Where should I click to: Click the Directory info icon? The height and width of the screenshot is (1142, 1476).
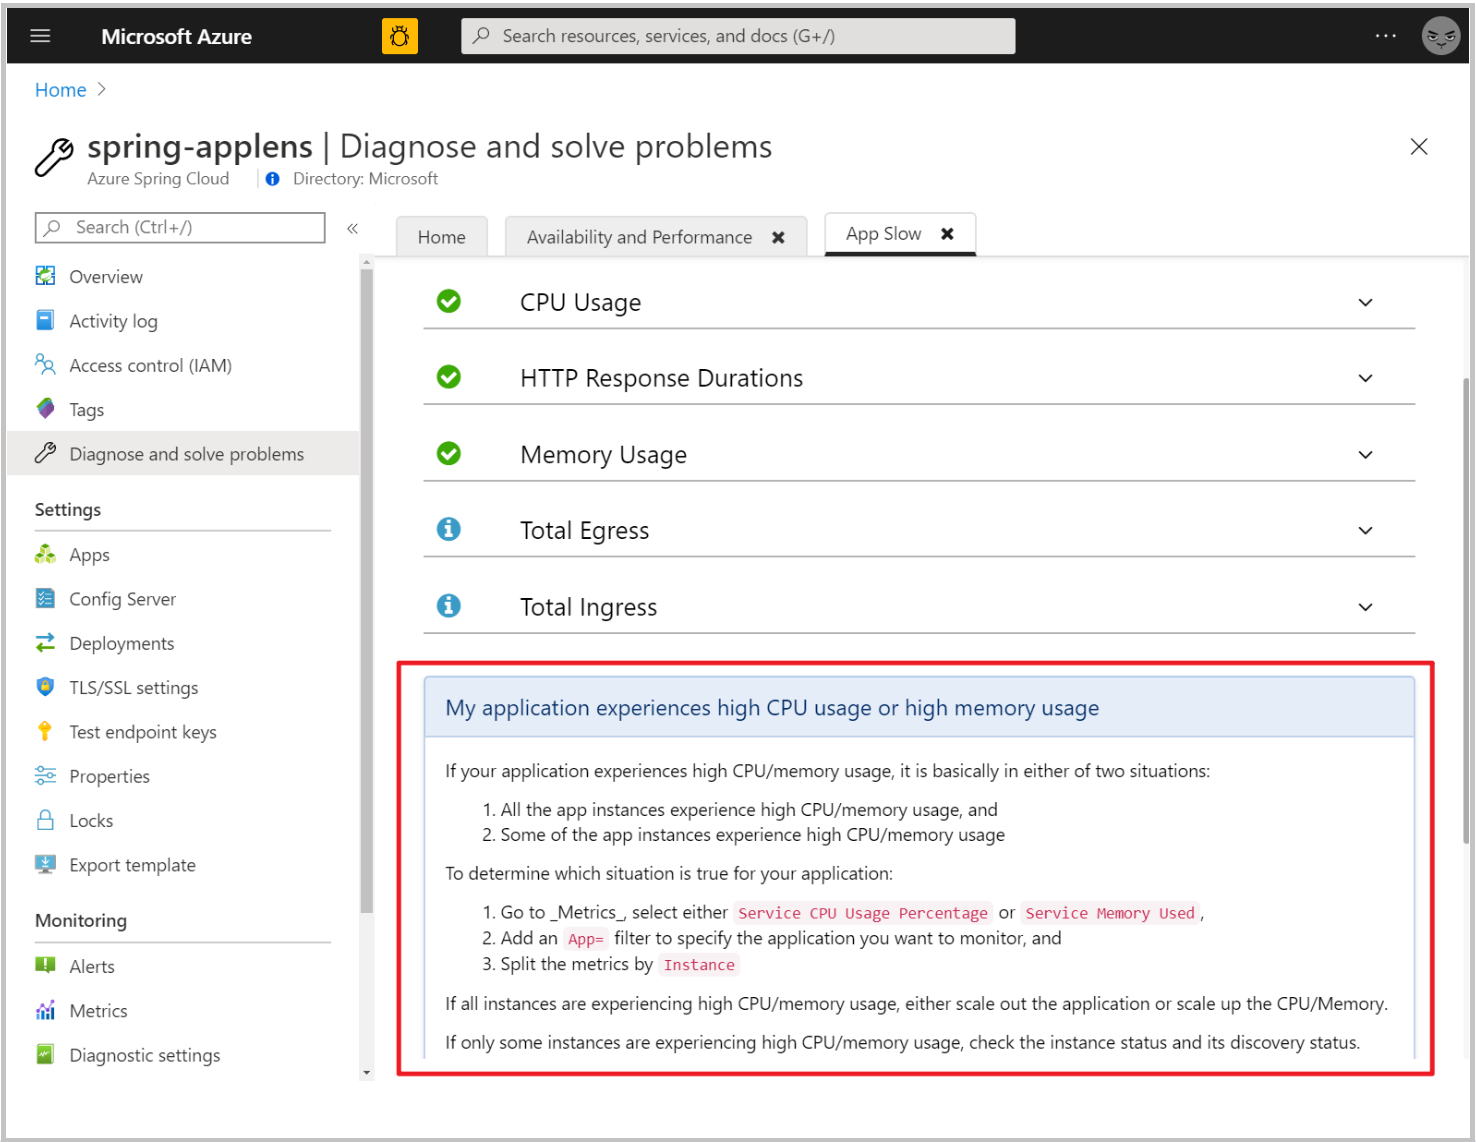pos(272,179)
